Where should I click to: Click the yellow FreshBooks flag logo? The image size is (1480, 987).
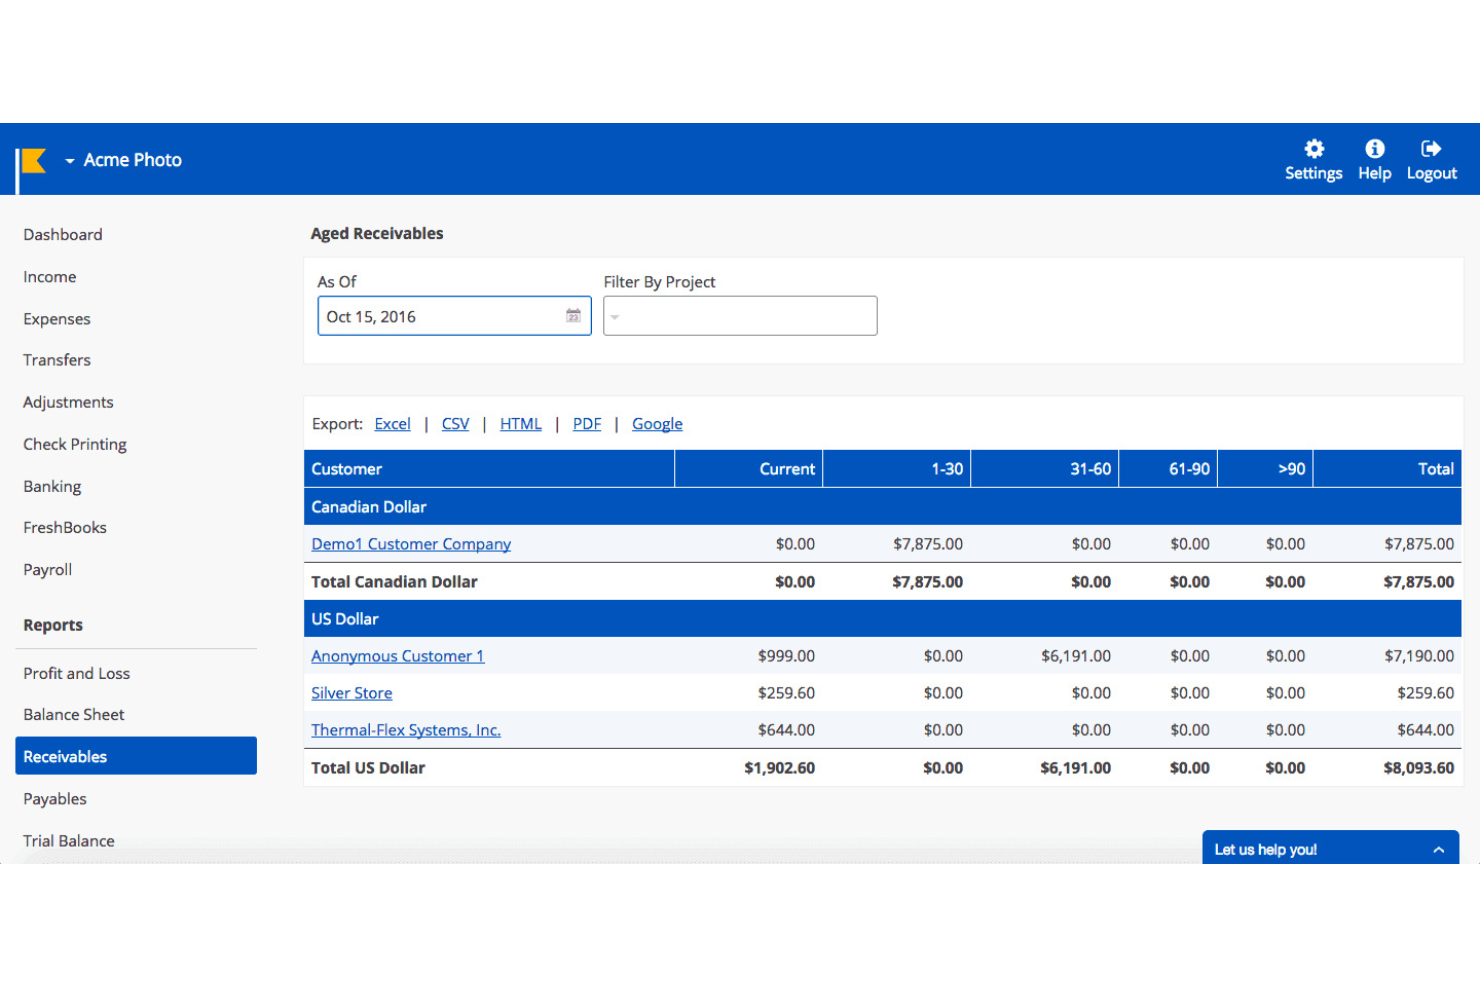tap(31, 159)
